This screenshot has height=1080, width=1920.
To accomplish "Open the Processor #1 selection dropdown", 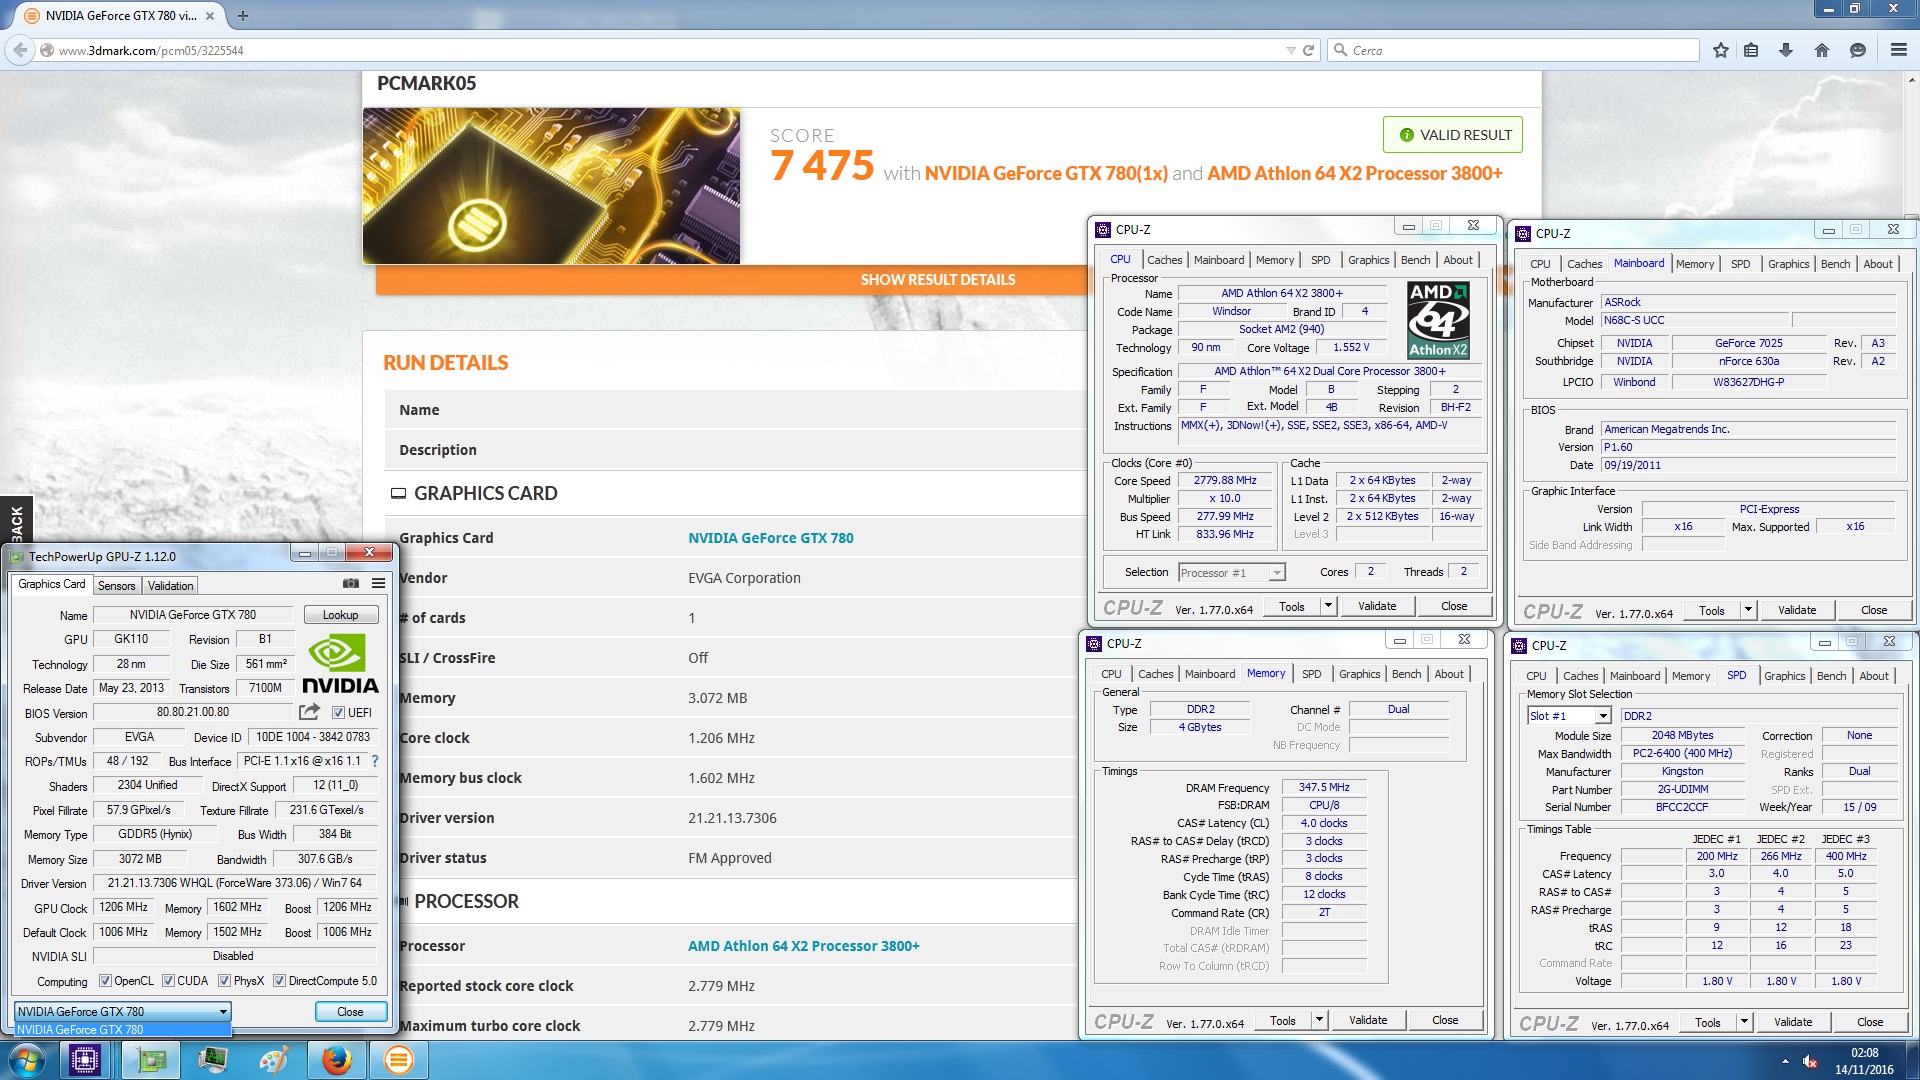I will (1231, 573).
